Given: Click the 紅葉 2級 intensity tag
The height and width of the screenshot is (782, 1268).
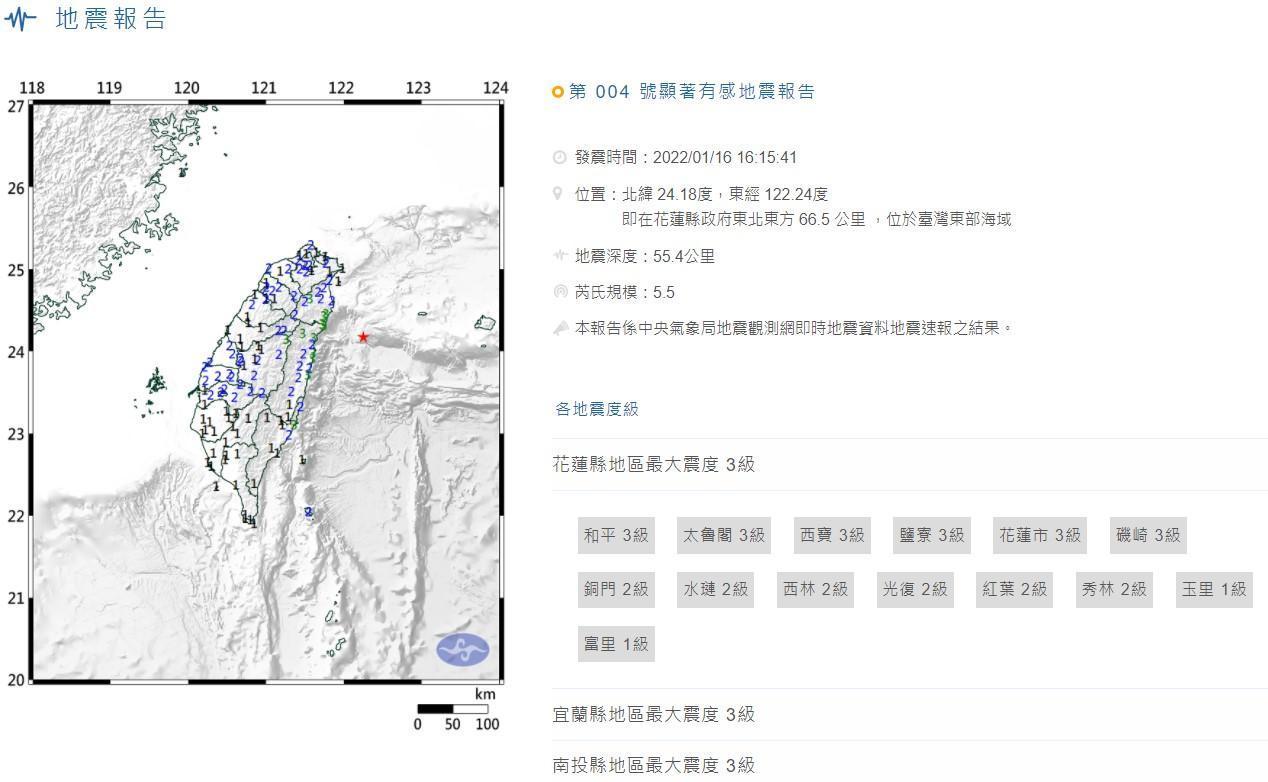Looking at the screenshot, I should [x=1014, y=589].
